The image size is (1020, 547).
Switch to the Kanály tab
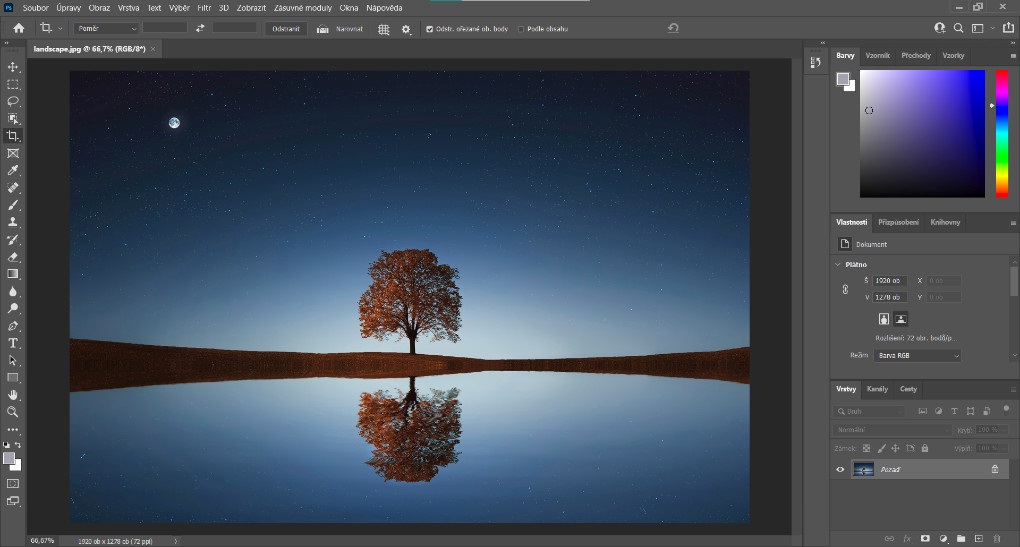876,389
